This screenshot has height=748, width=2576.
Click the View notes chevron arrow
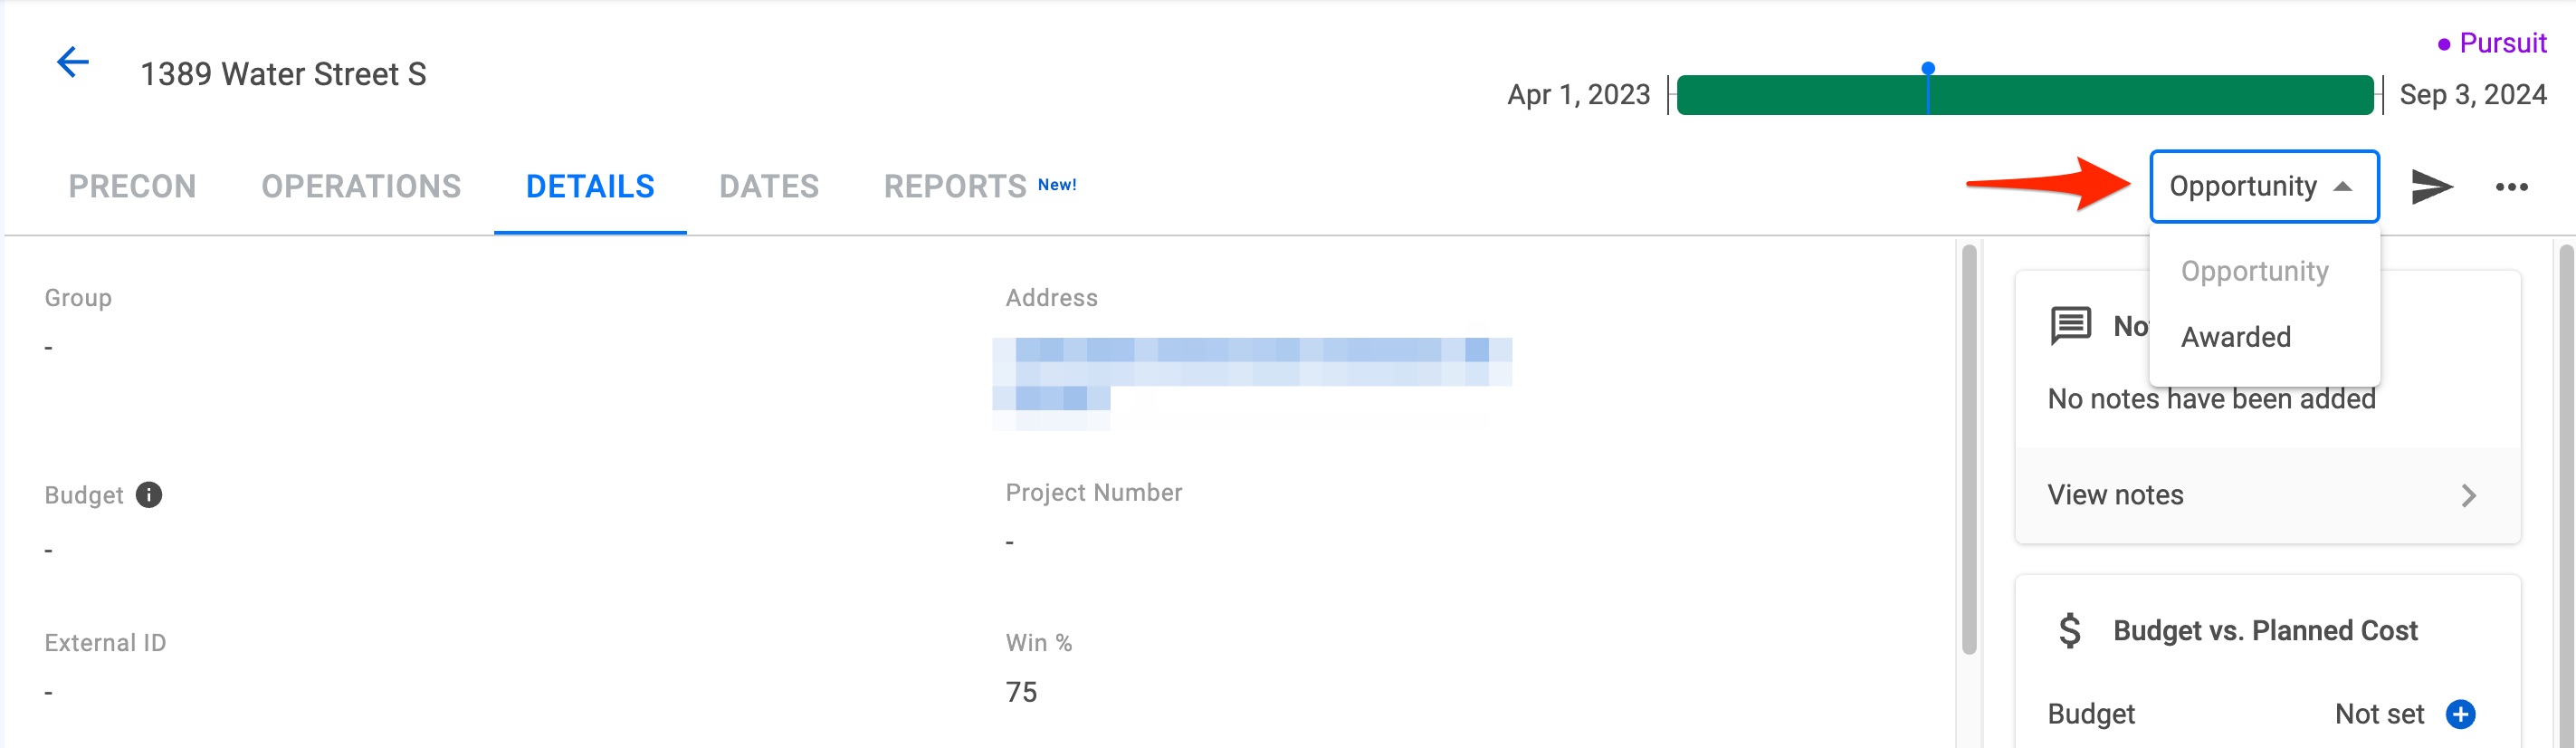tap(2468, 496)
